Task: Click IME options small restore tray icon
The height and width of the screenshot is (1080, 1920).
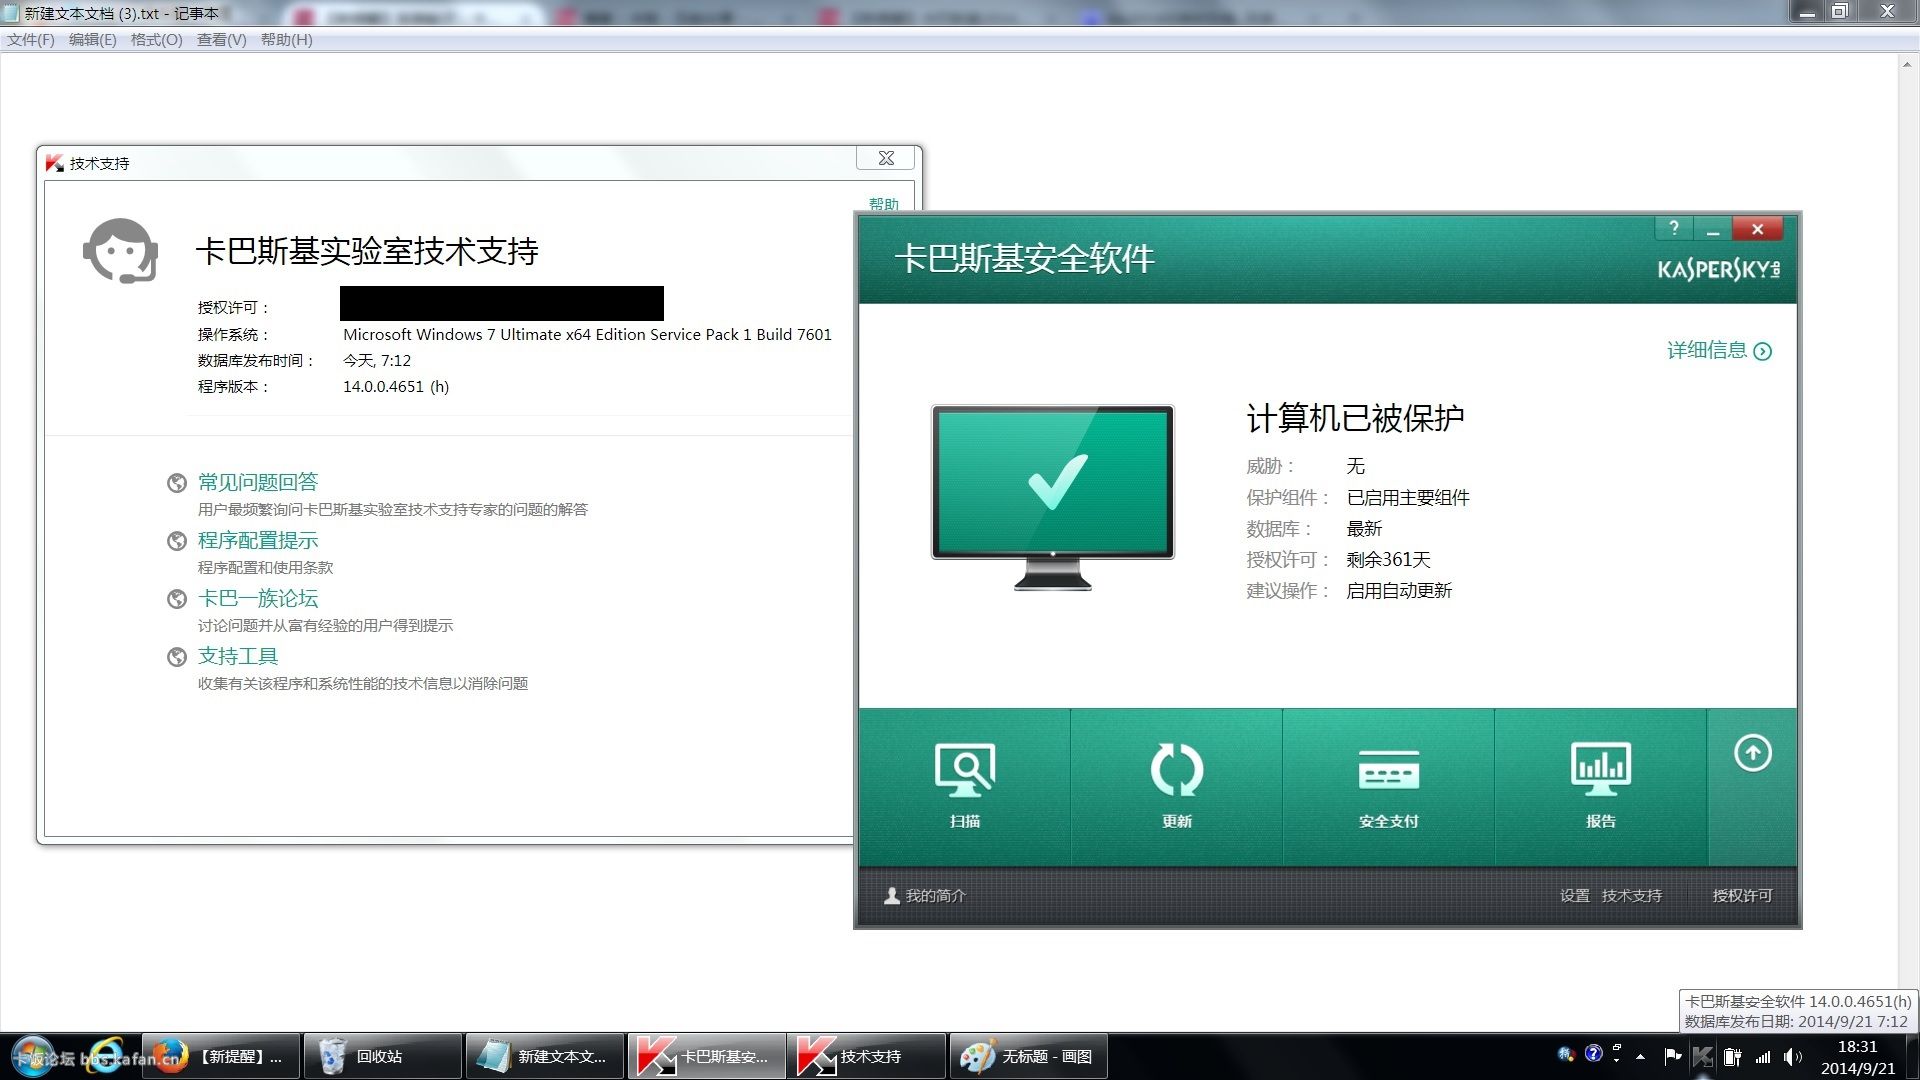Action: click(x=1617, y=1046)
